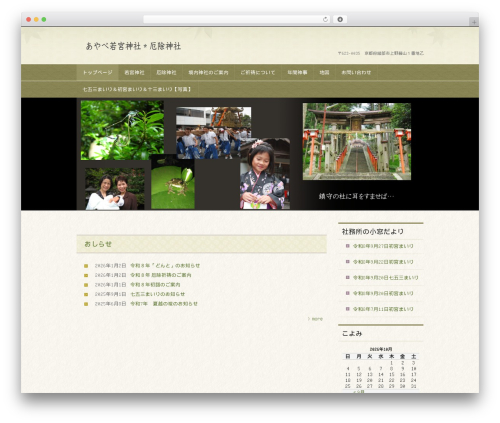
Task: Click the round download icon in the toolbar
Action: (x=340, y=19)
